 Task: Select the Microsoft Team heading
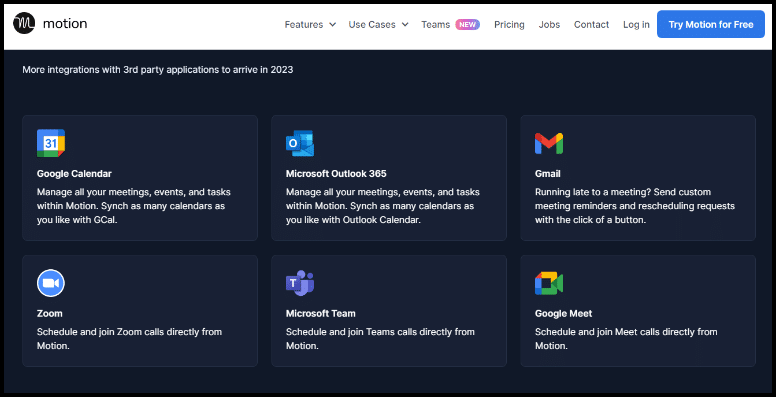(x=321, y=313)
